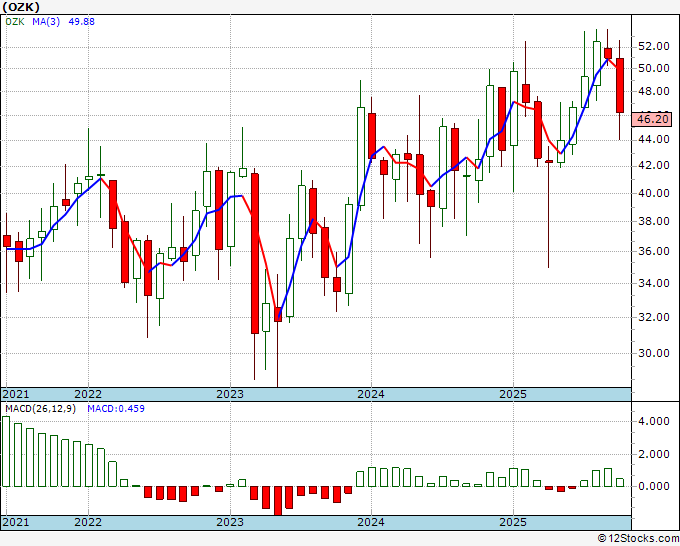Click the 38.00 price axis label
Viewport: 680px width, 546px height.
click(653, 221)
